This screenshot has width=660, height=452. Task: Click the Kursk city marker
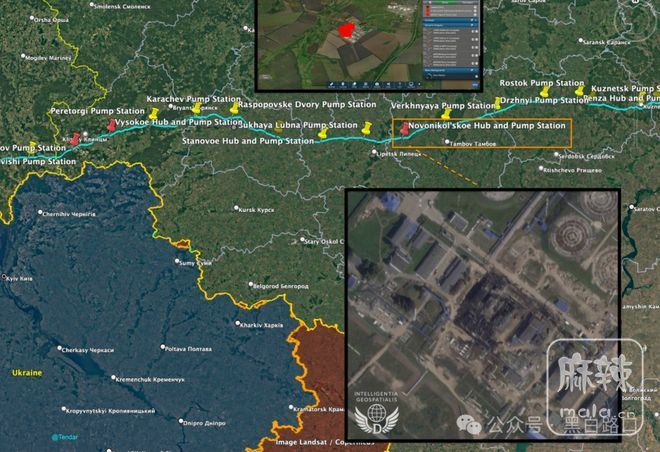237,208
